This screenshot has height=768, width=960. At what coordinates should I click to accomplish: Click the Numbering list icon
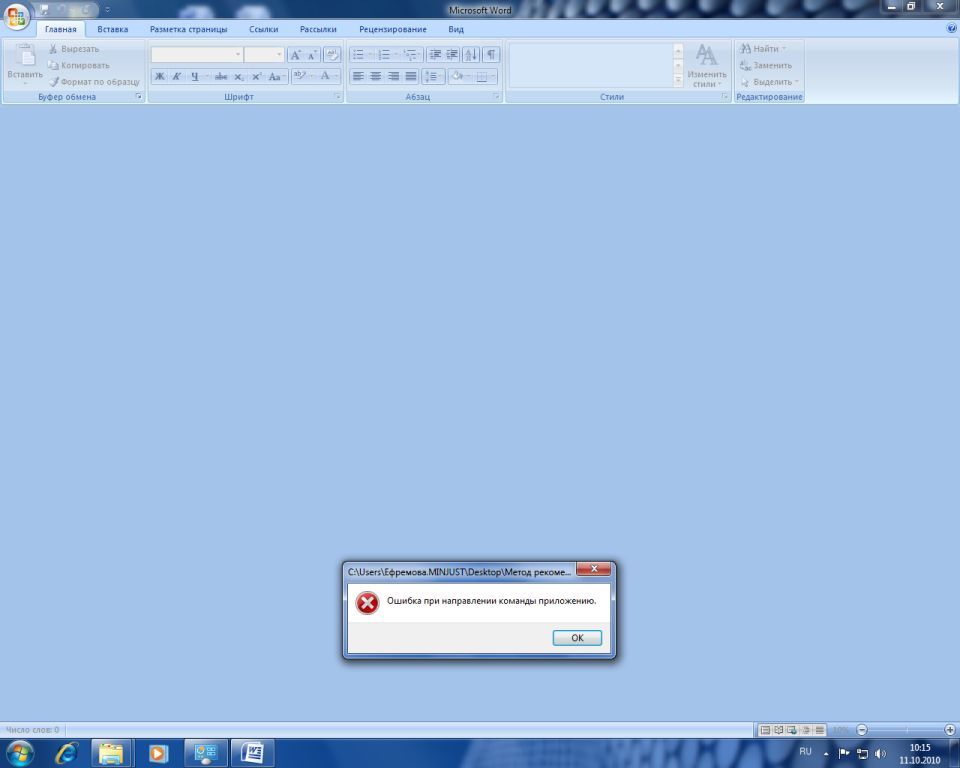[x=384, y=55]
